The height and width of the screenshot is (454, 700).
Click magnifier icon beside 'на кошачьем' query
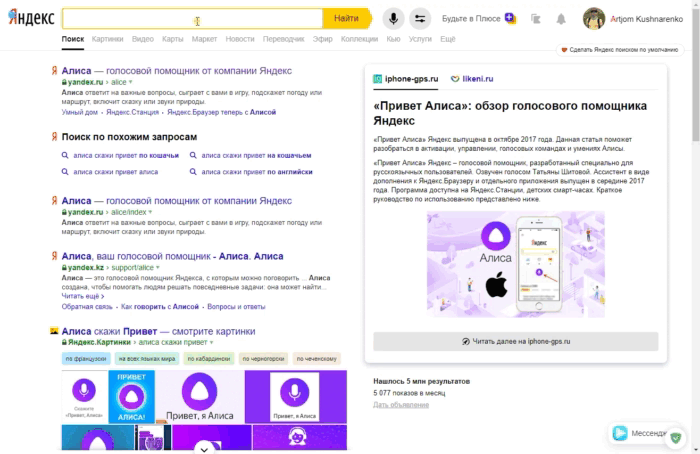(x=193, y=155)
